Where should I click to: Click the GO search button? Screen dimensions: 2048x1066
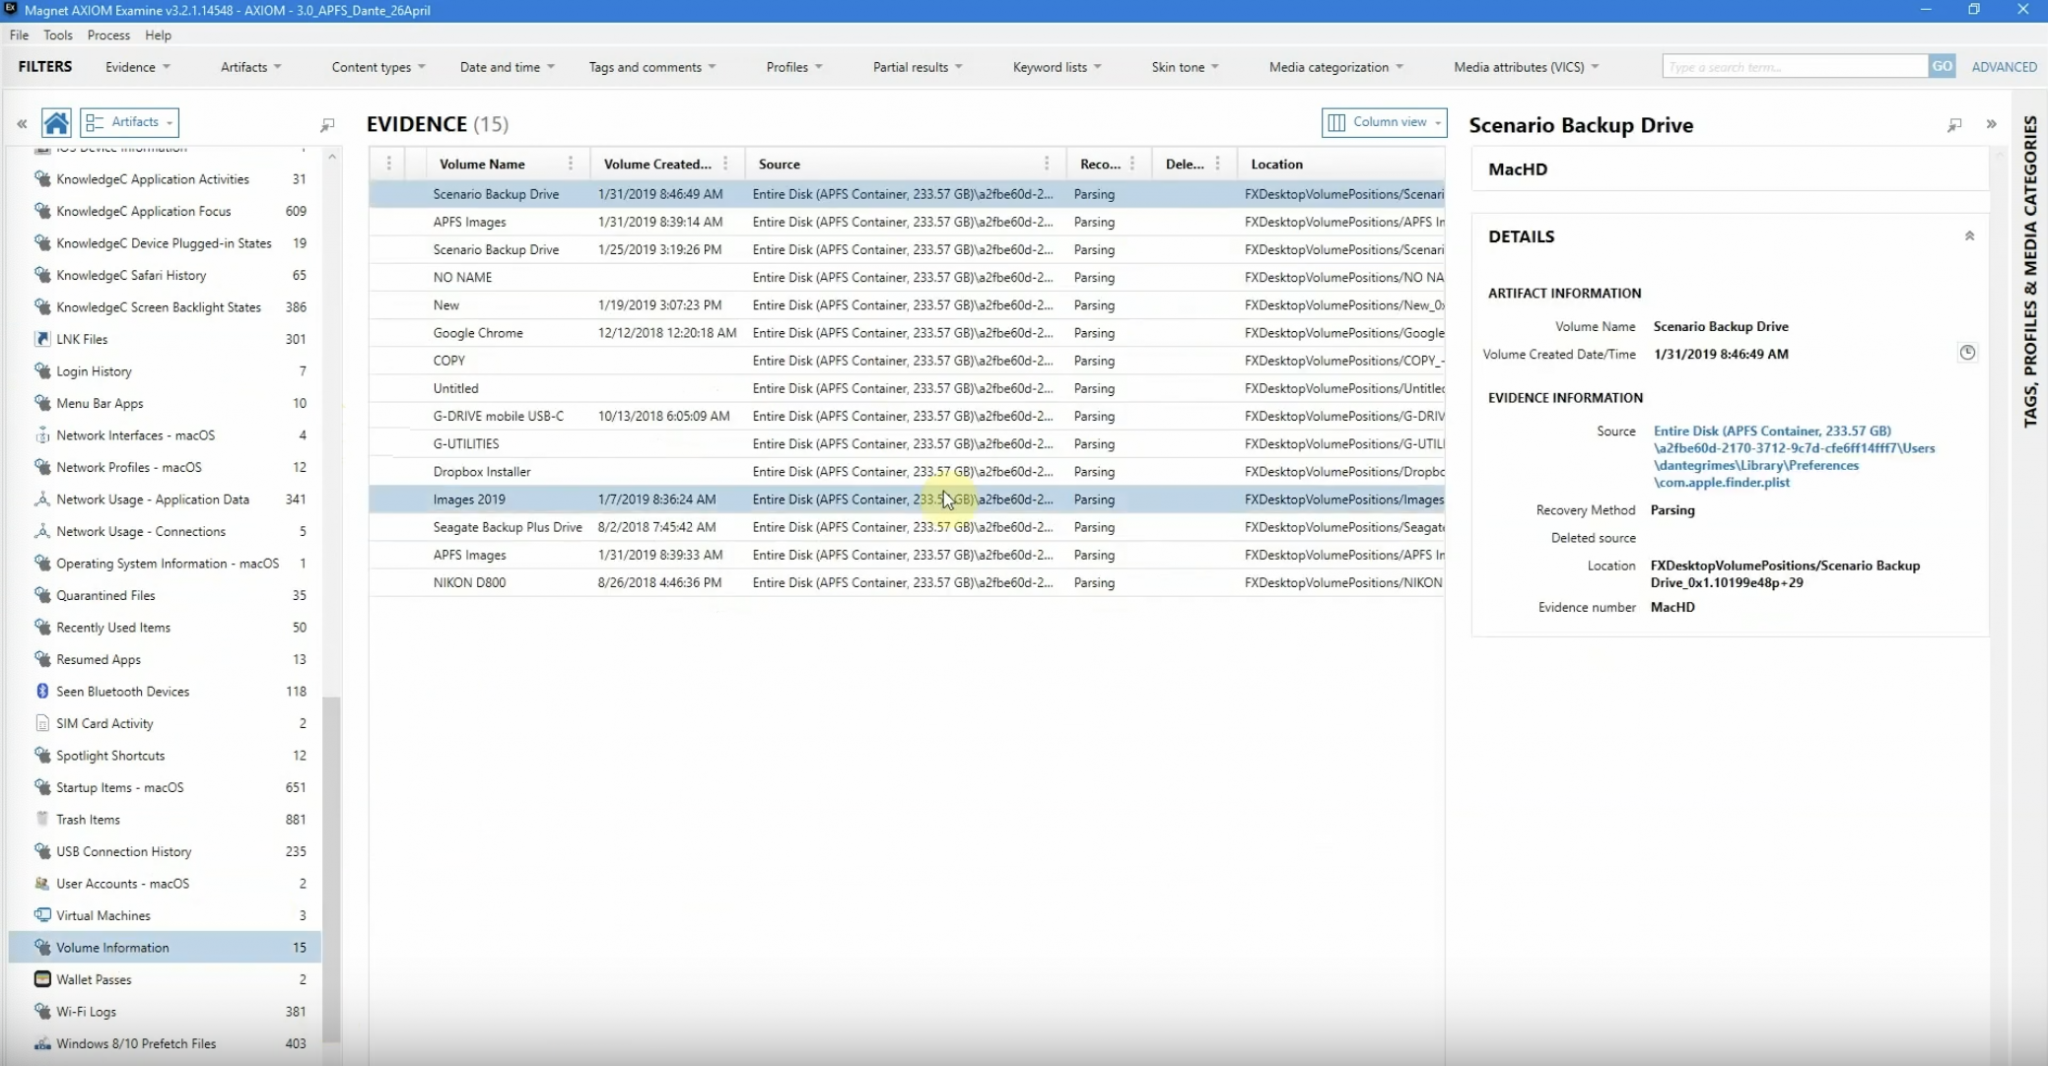[1941, 65]
